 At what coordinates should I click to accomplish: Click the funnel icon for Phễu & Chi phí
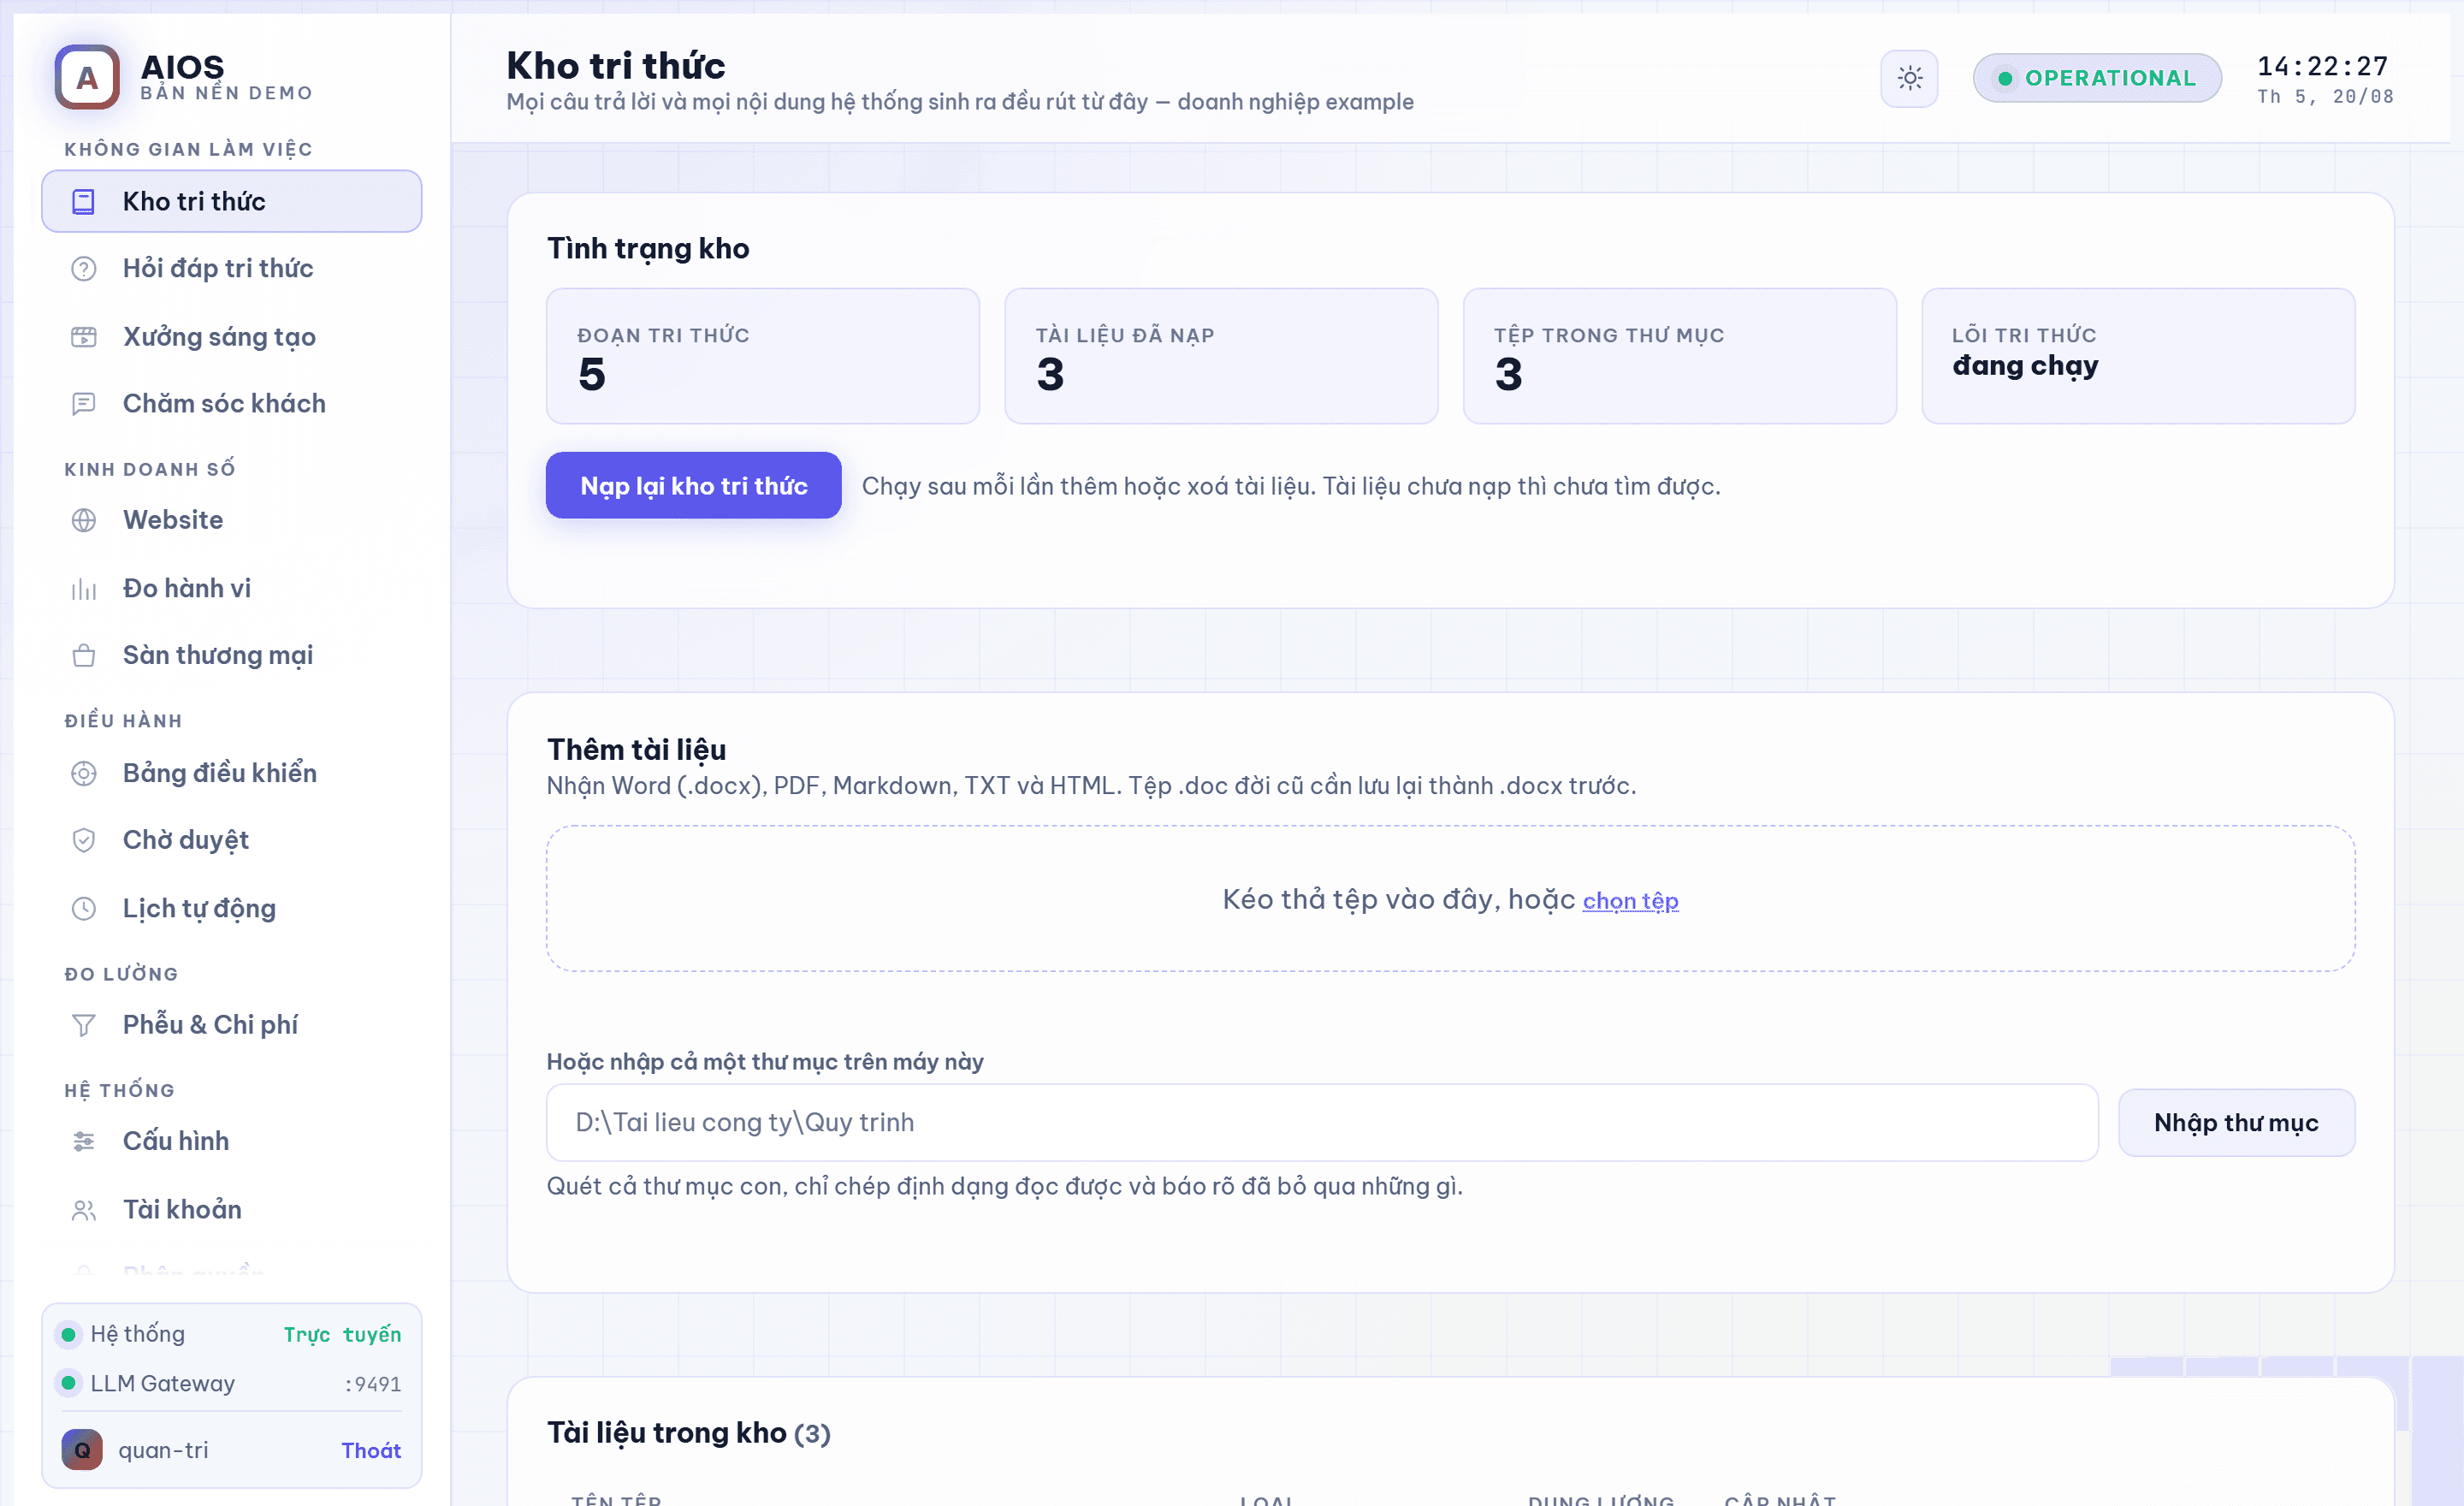tap(84, 1025)
